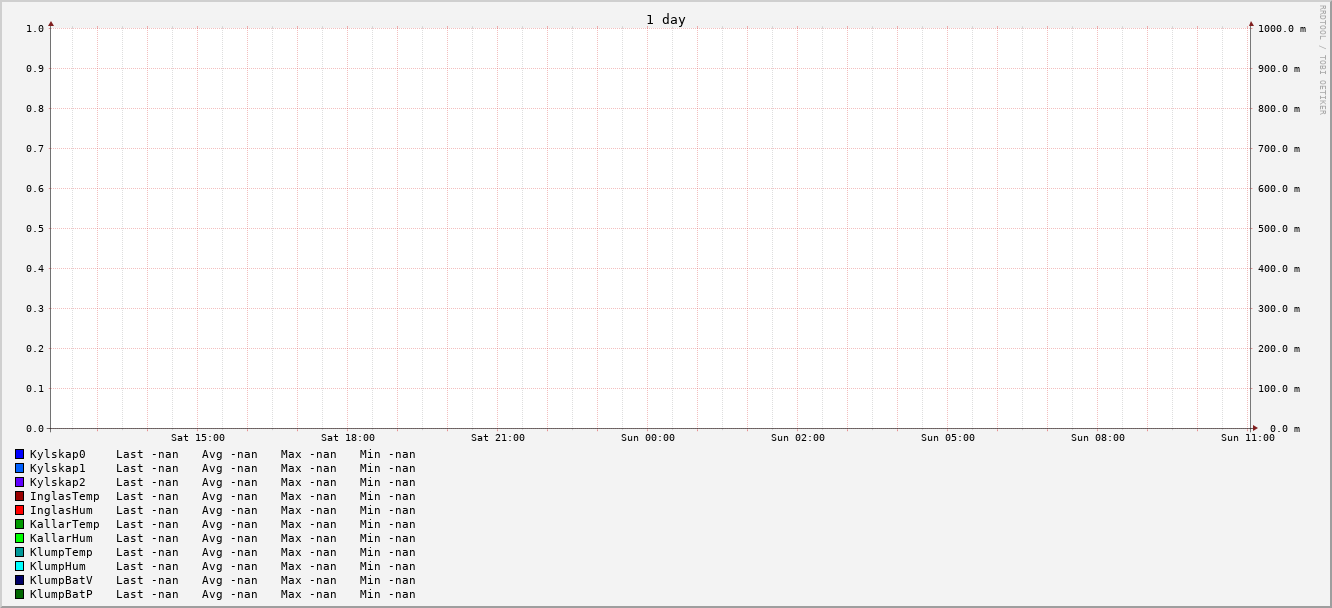Image resolution: width=1332 pixels, height=608 pixels.
Task: Click the KlumpBatP legend label text
Action: pos(61,594)
